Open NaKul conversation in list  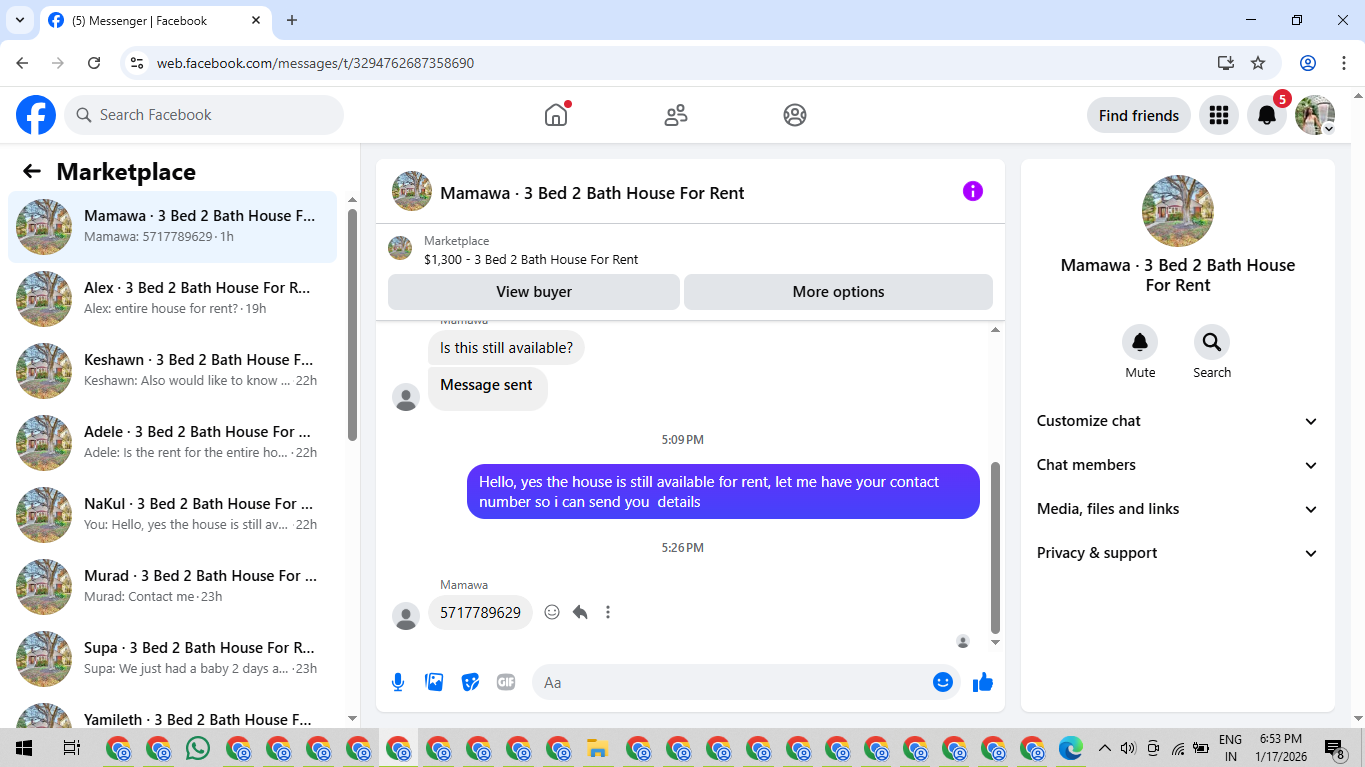[173, 515]
